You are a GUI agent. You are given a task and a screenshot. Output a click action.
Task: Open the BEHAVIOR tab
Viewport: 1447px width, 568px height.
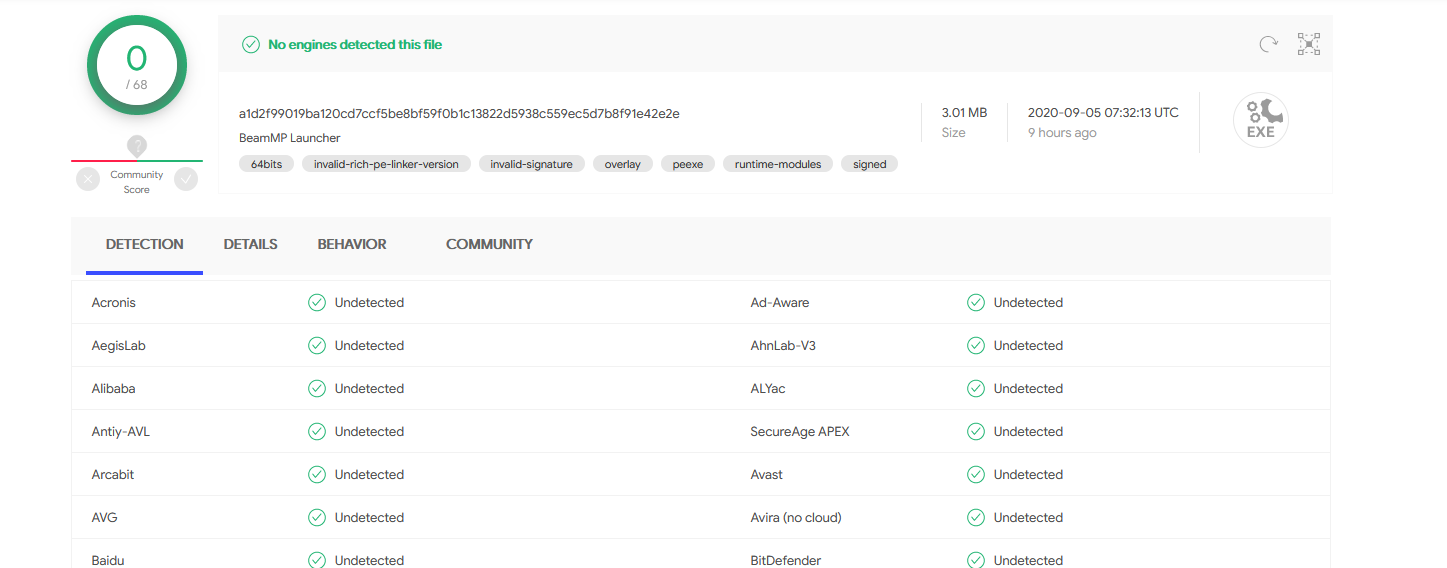tap(352, 244)
